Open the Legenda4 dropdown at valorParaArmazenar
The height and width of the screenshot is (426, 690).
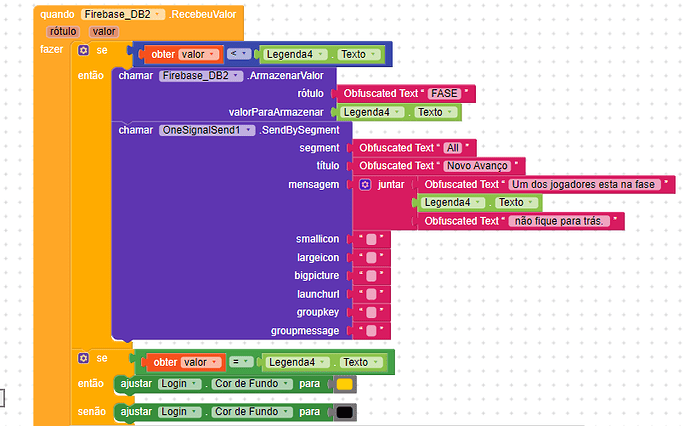pyautogui.click(x=372, y=113)
